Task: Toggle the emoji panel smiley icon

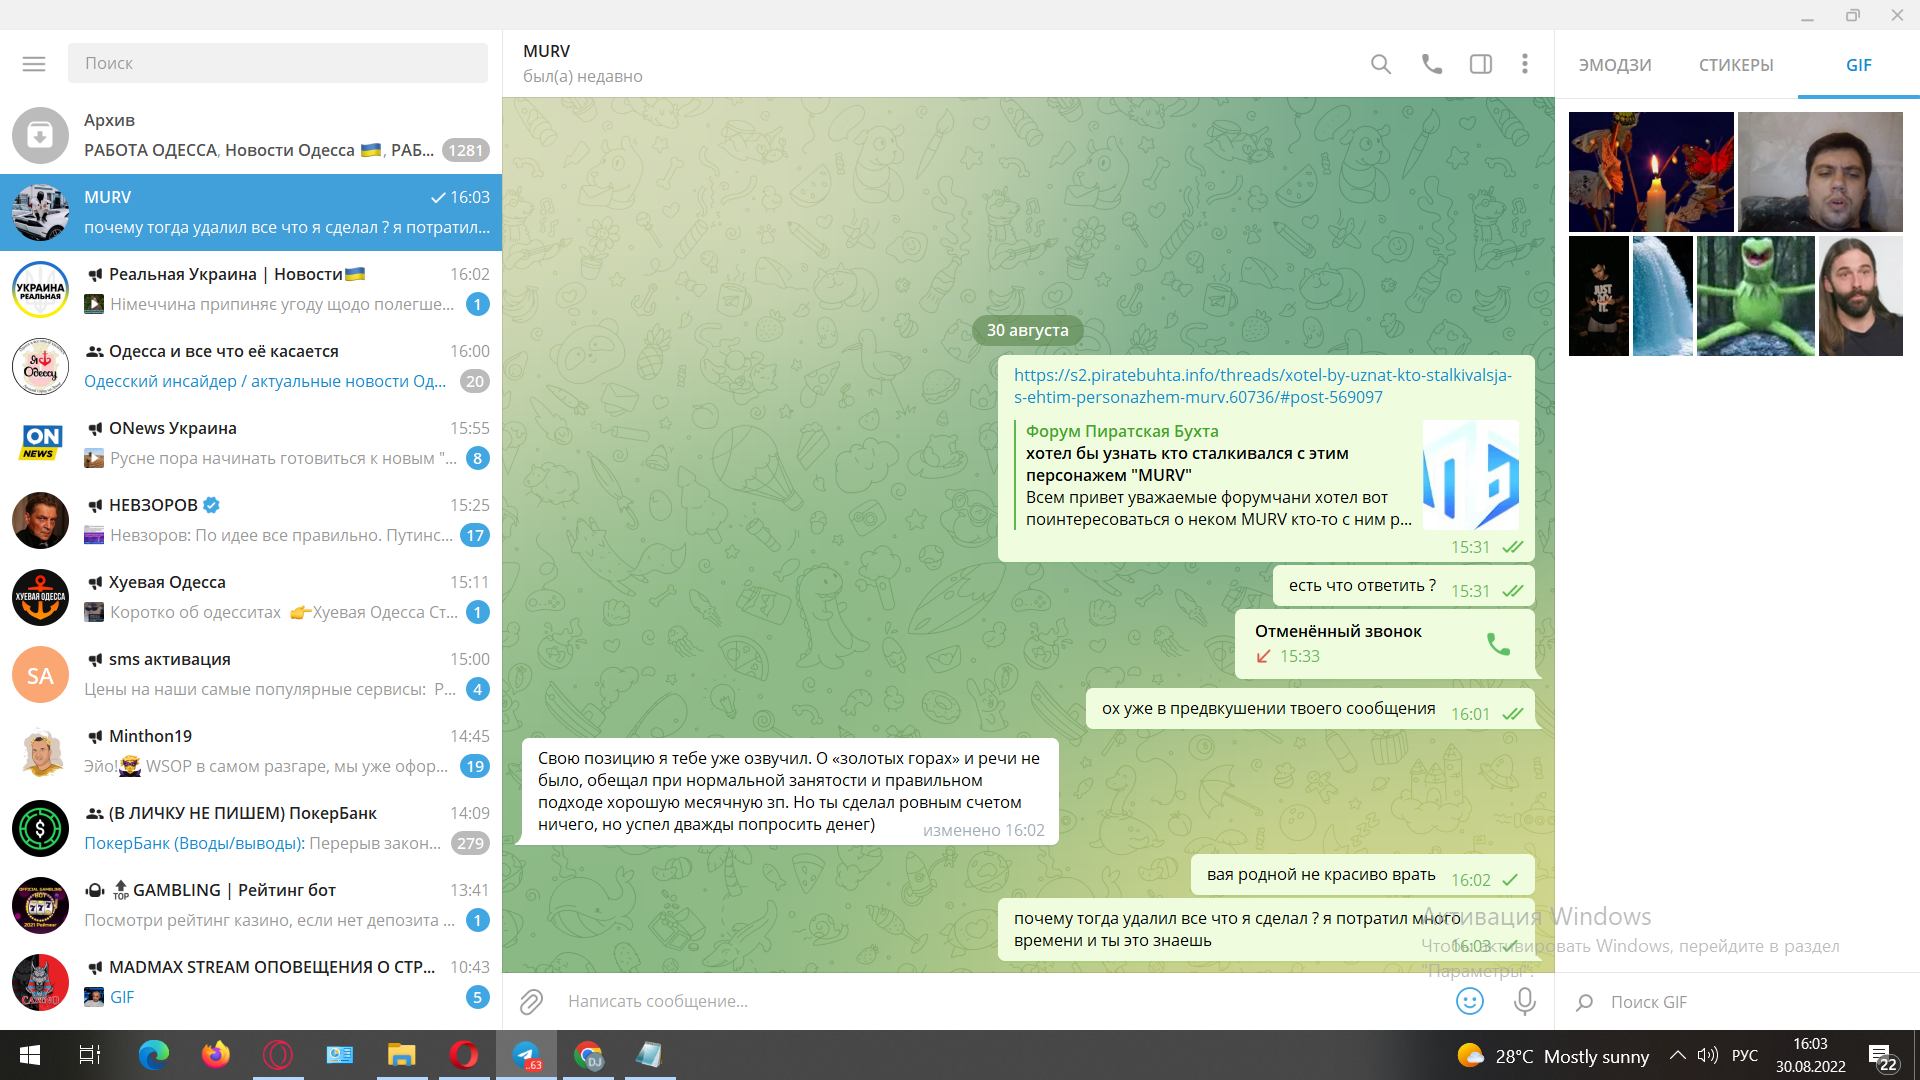Action: (x=1470, y=1001)
